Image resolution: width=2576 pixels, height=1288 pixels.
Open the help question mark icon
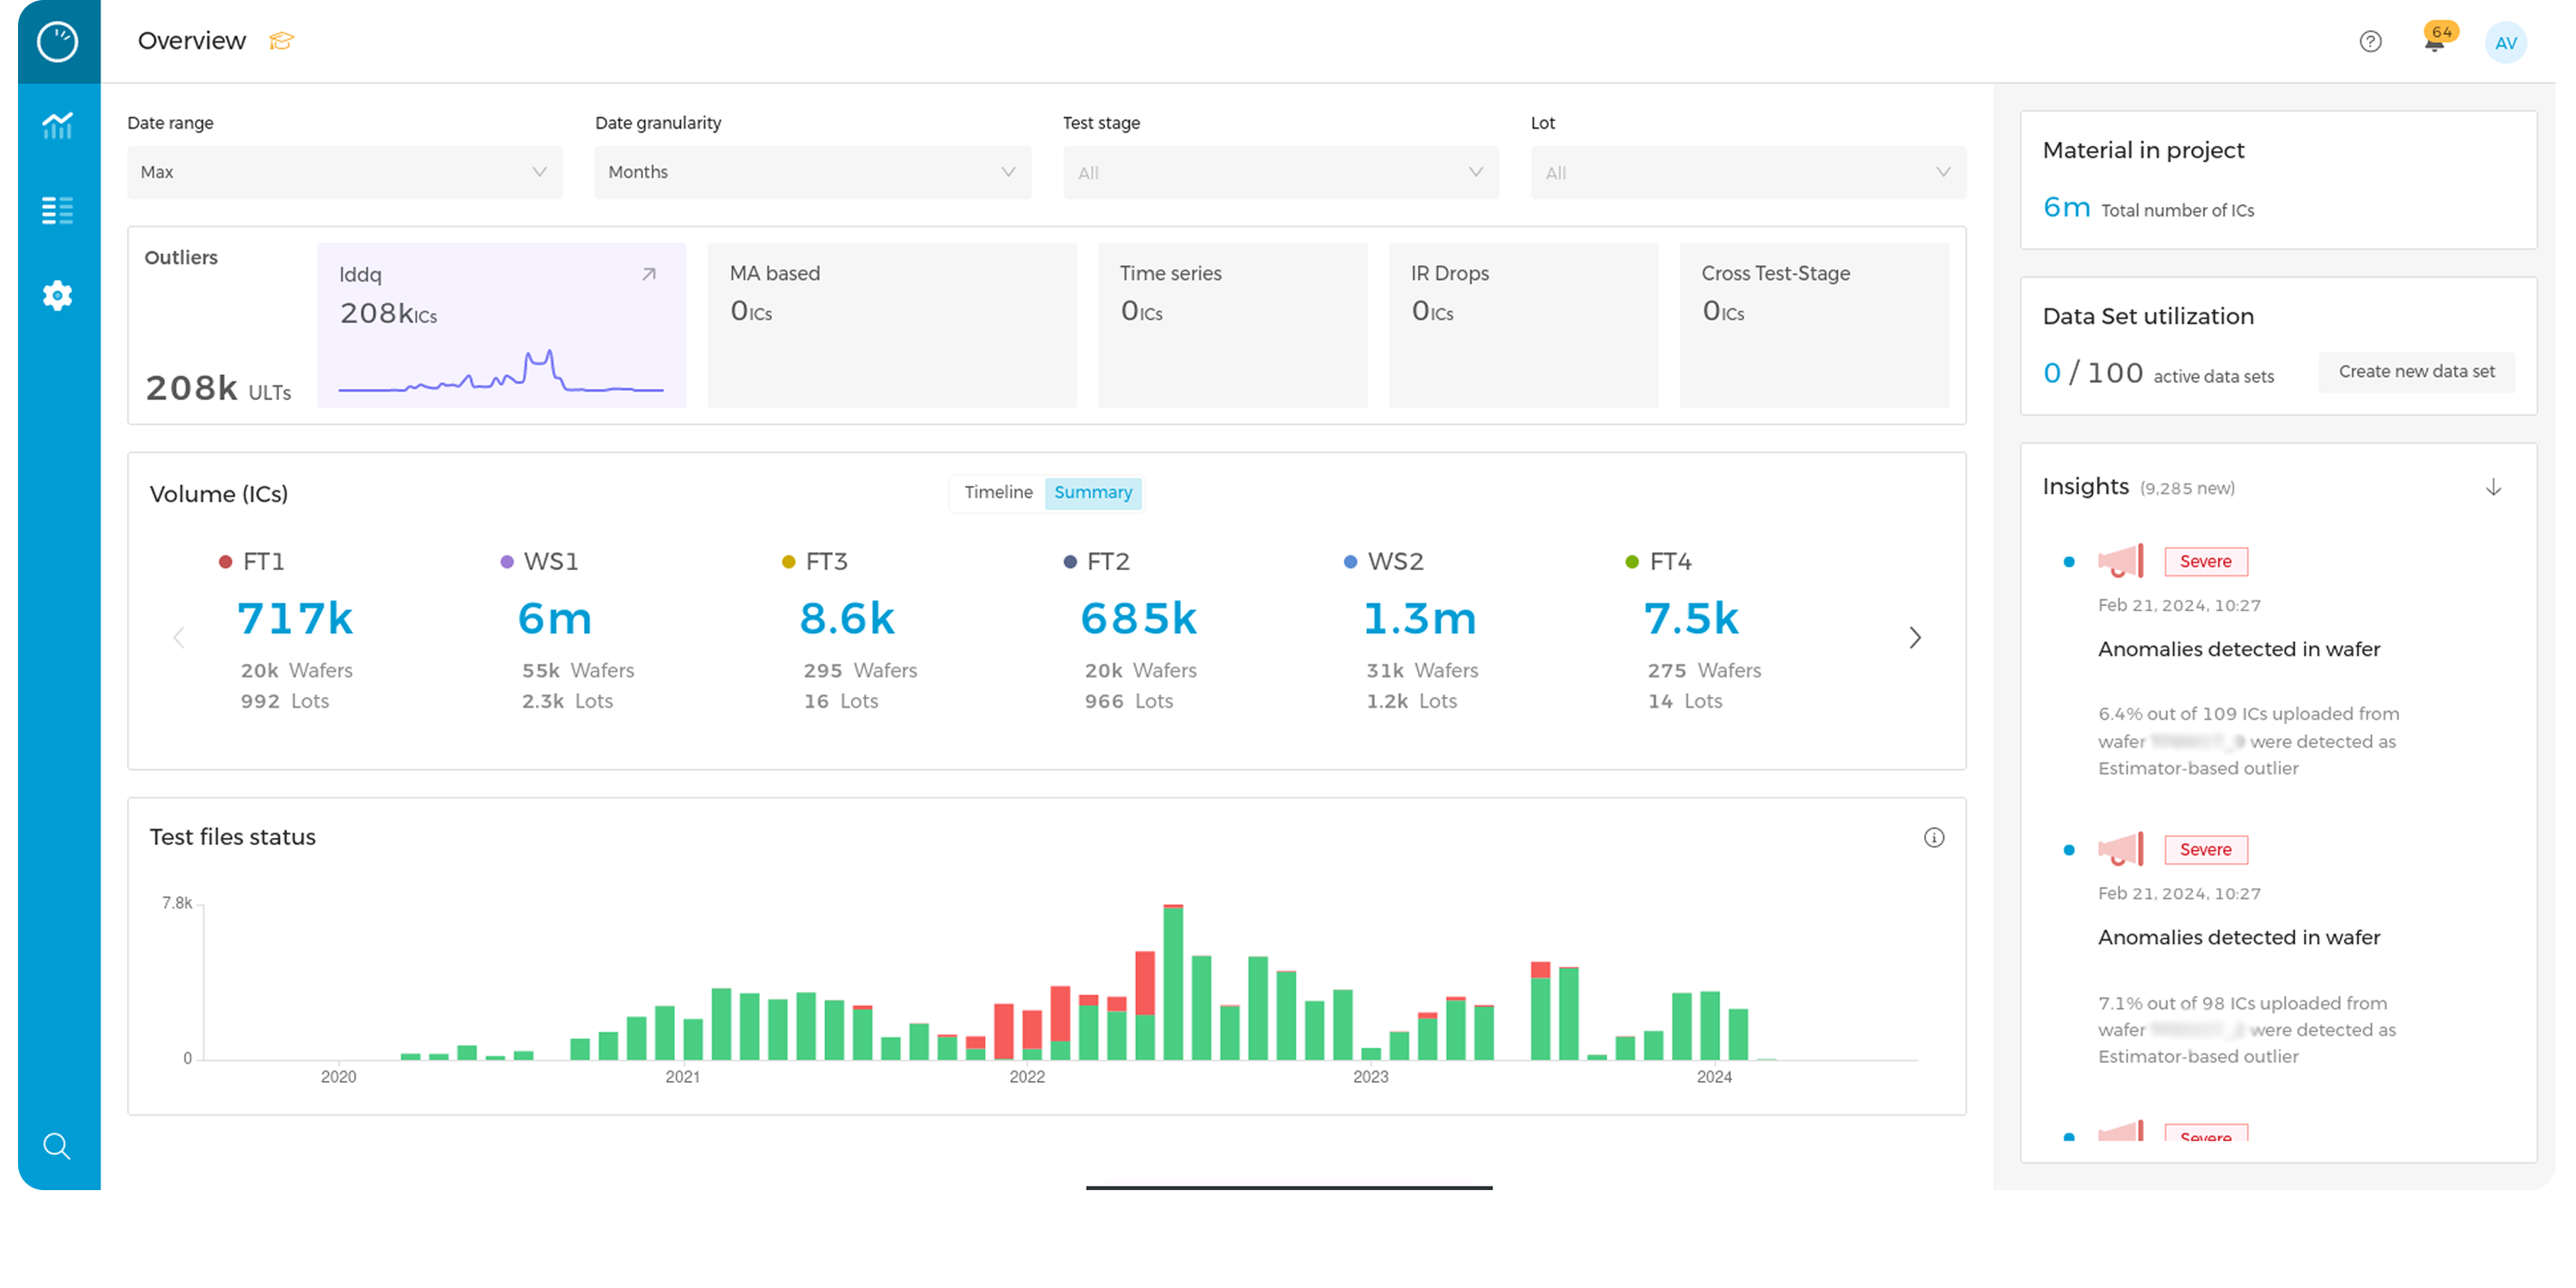click(x=2370, y=41)
